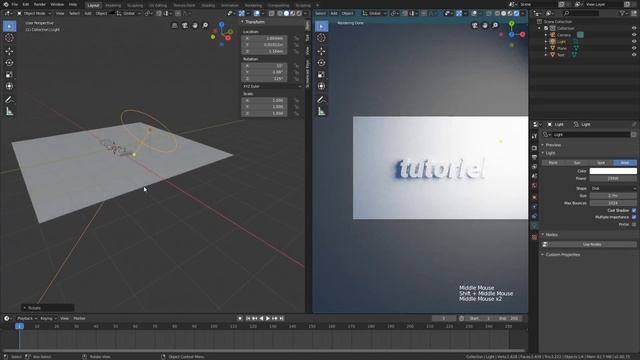Open Scene properties tab icon
The width and height of the screenshot is (640, 360).
tap(534, 176)
